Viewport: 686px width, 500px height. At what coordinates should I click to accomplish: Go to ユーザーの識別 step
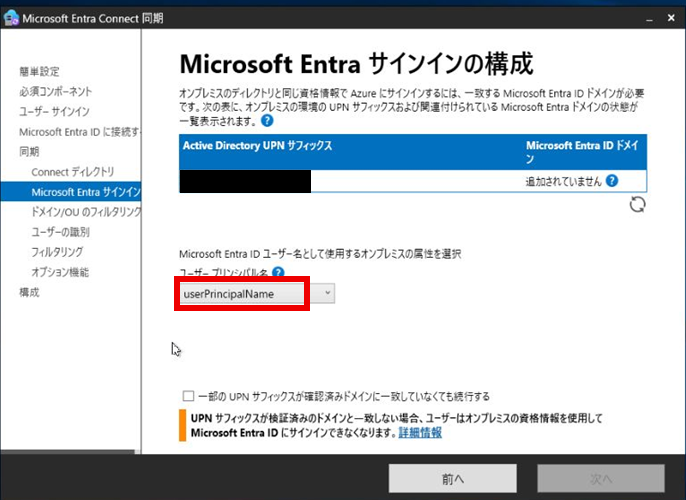tap(61, 231)
